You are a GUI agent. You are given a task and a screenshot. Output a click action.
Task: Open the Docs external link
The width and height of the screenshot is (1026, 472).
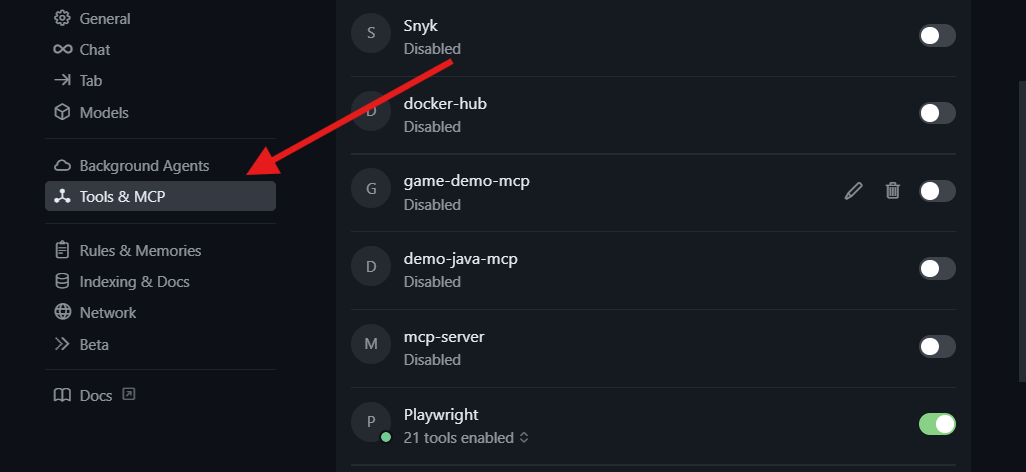96,395
